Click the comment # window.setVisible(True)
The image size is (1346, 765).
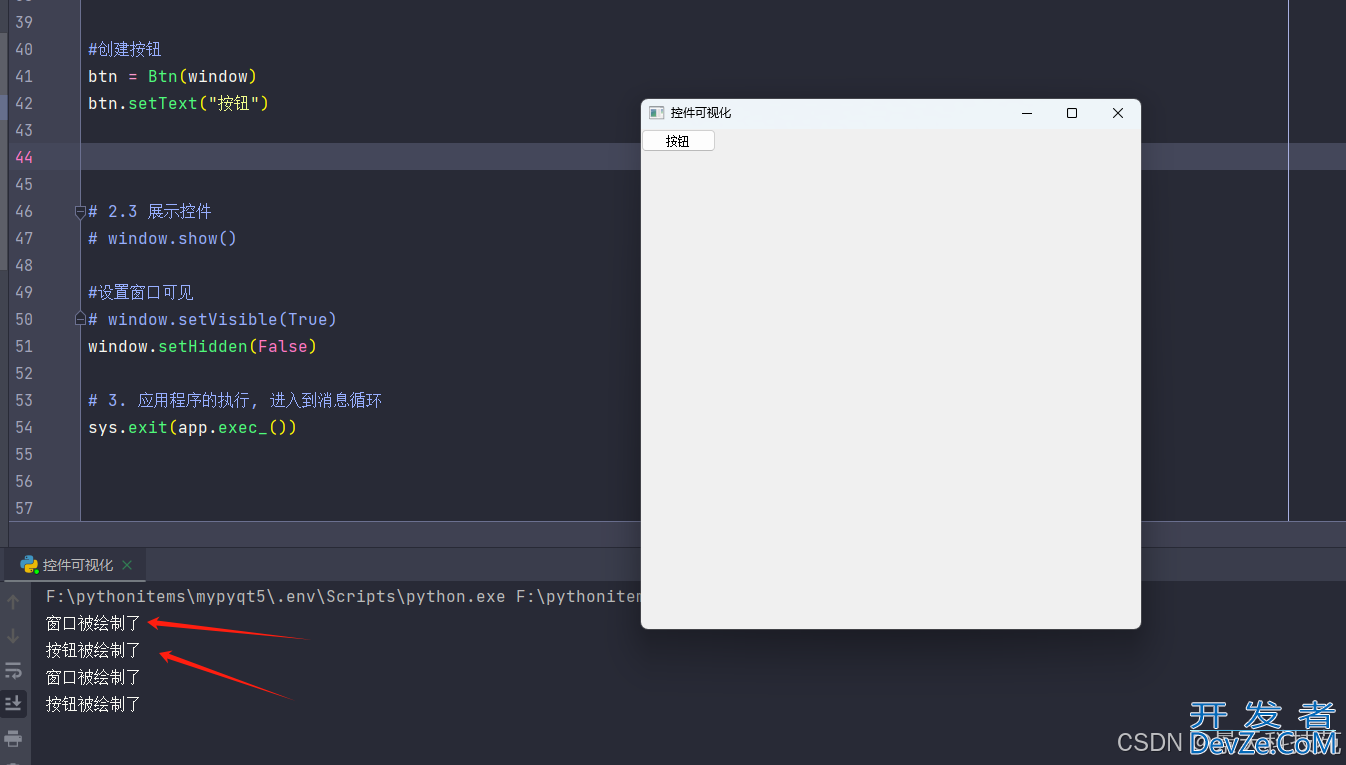pos(212,319)
